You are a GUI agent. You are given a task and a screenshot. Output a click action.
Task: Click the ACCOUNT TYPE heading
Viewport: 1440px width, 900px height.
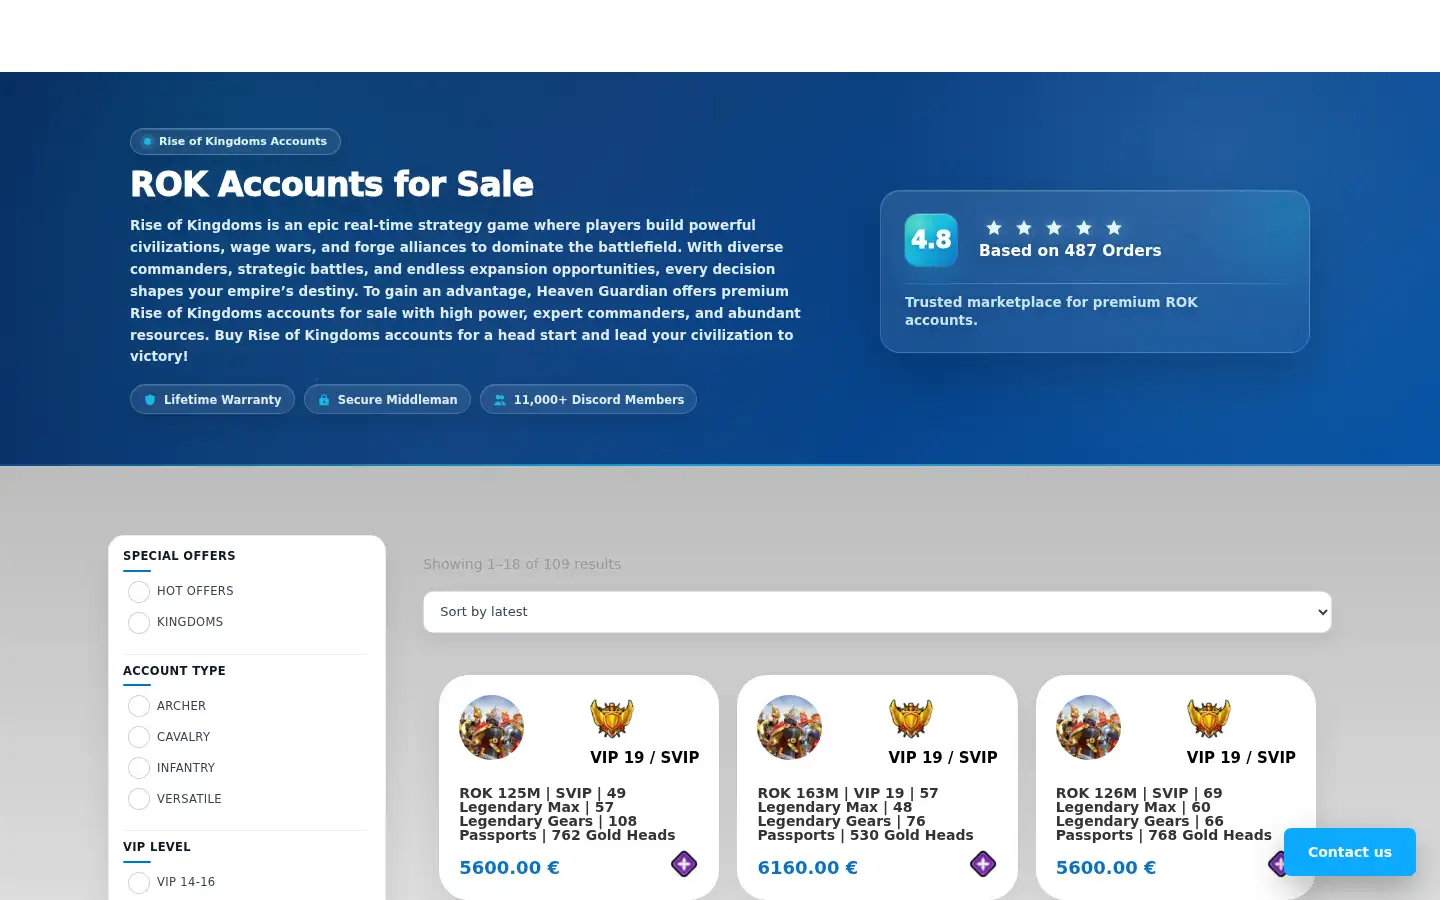pyautogui.click(x=174, y=671)
